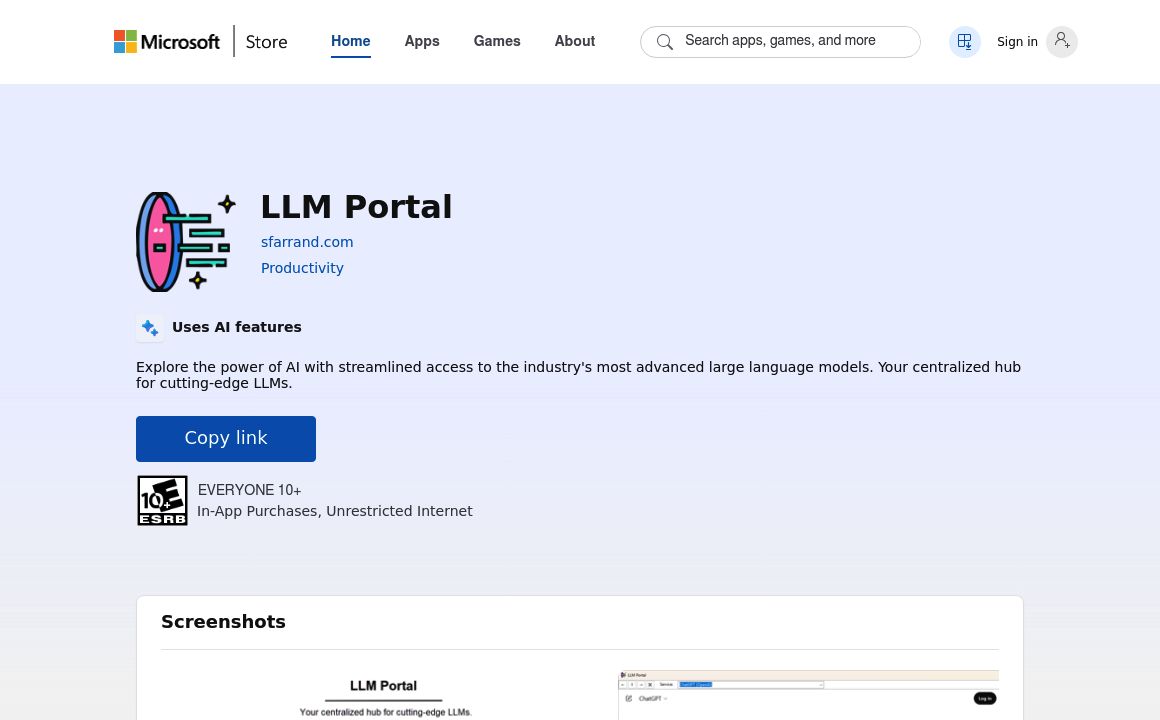Click the Copy link button
Screen dimensions: 1160x720
pyautogui.click(x=226, y=438)
